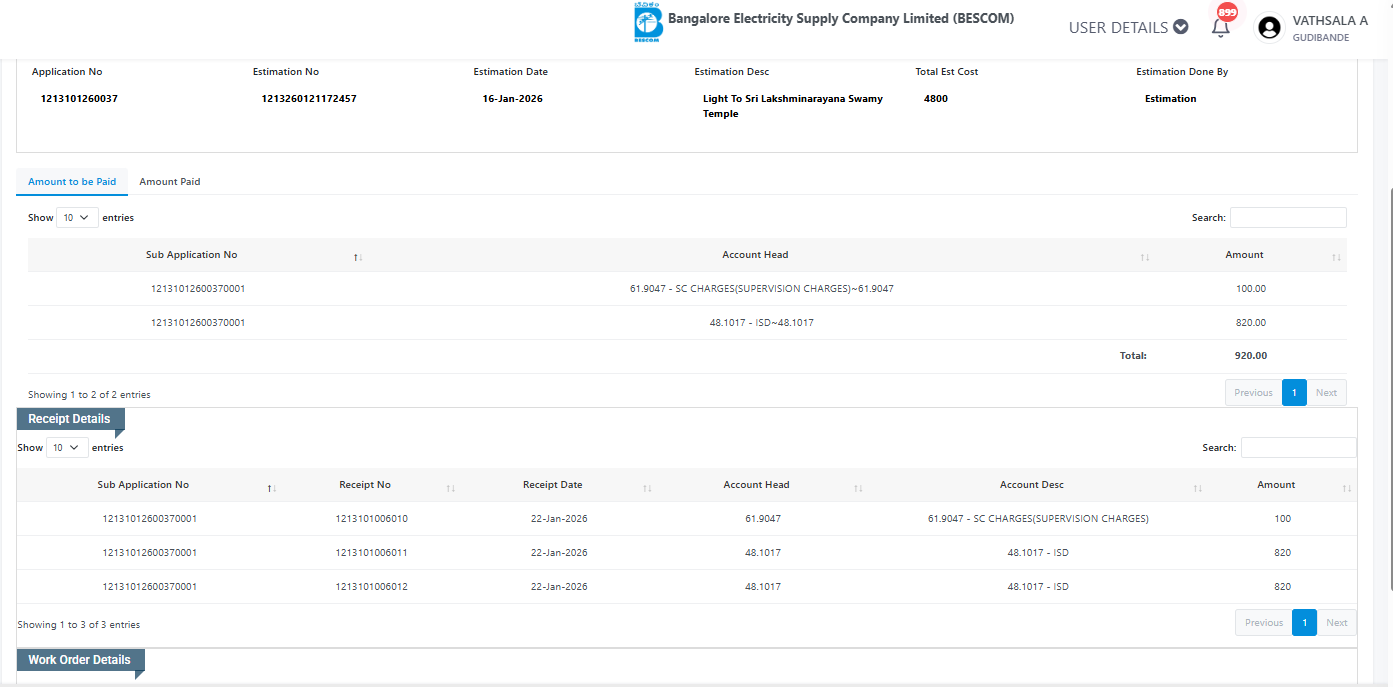Click page 1 button in Receipt Details

[1304, 623]
